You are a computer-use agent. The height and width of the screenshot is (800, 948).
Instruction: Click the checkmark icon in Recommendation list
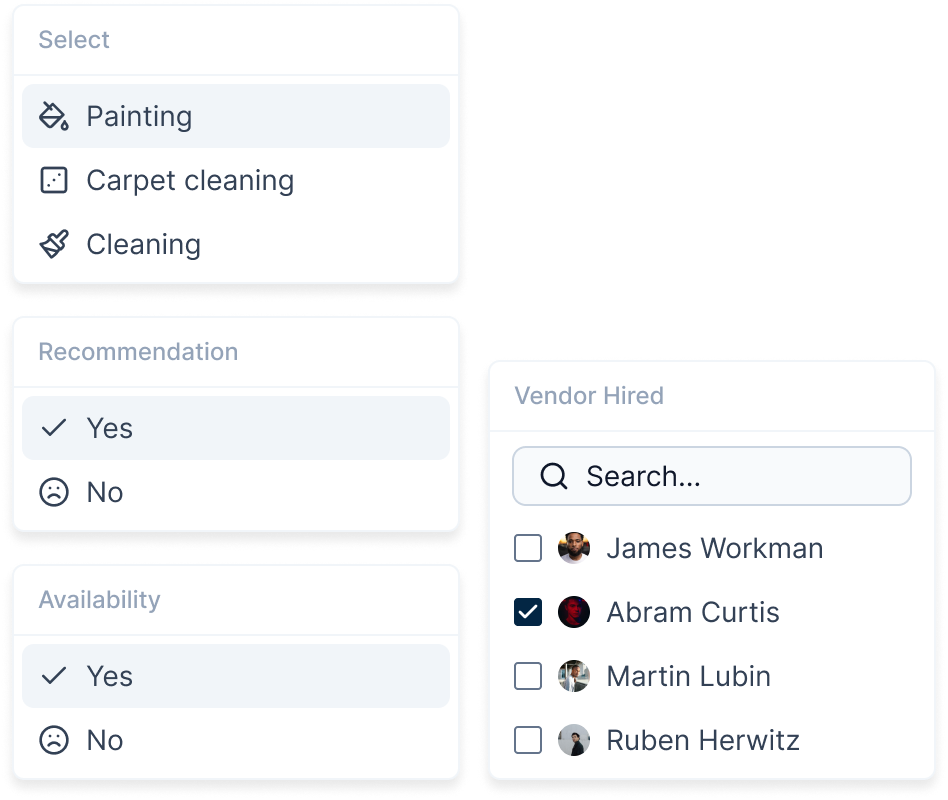pos(53,428)
